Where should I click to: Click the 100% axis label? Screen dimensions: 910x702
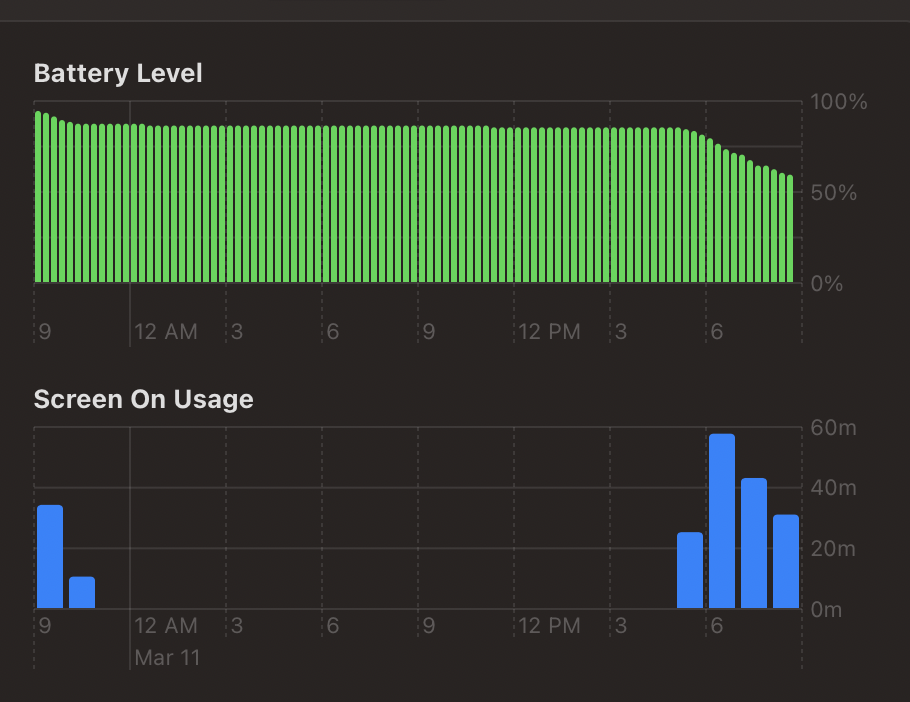839,102
